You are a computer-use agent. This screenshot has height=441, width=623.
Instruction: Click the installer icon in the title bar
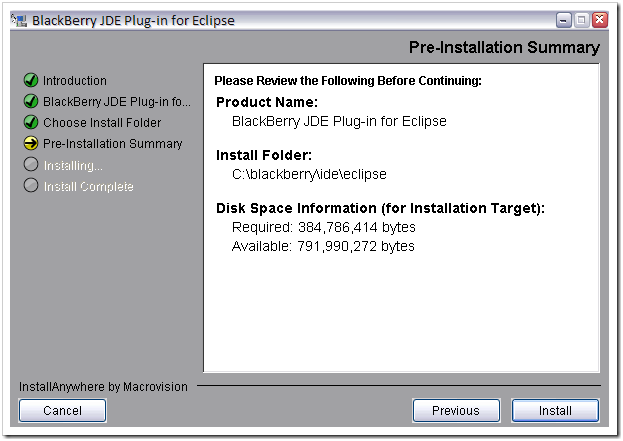click(19, 20)
